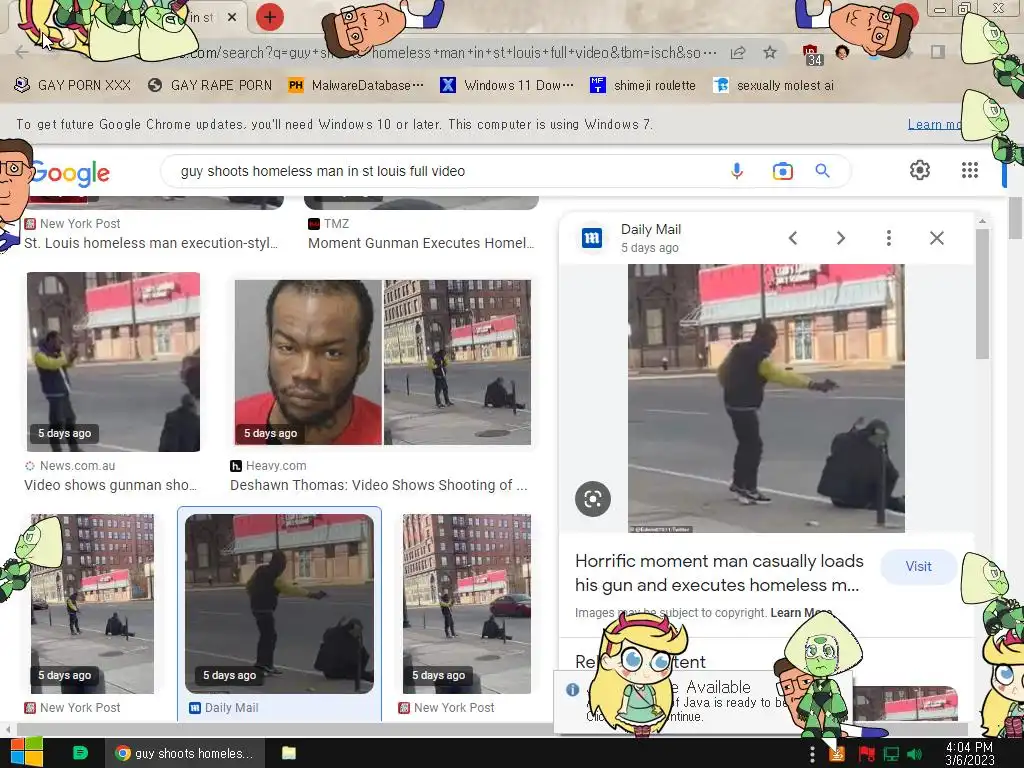
Task: Bookmark this page with the star icon
Action: [x=770, y=53]
